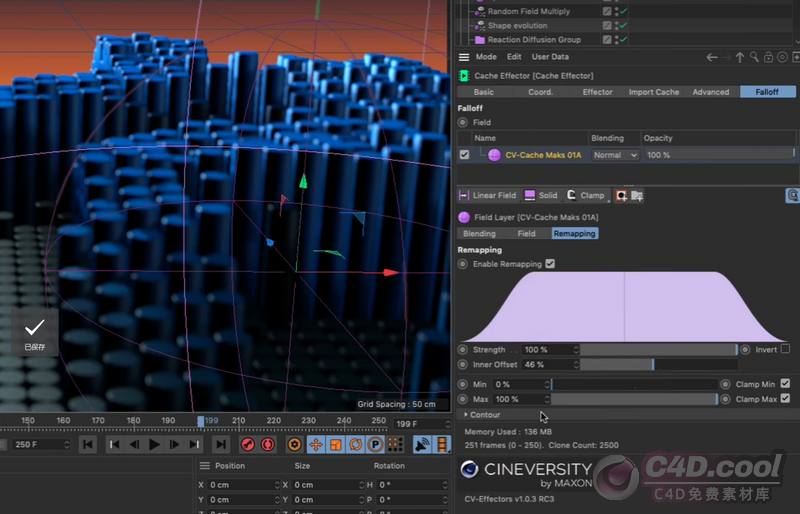Open the coordinates panel hamburger menu beside Position
This screenshot has height=514, width=800.
coord(205,466)
